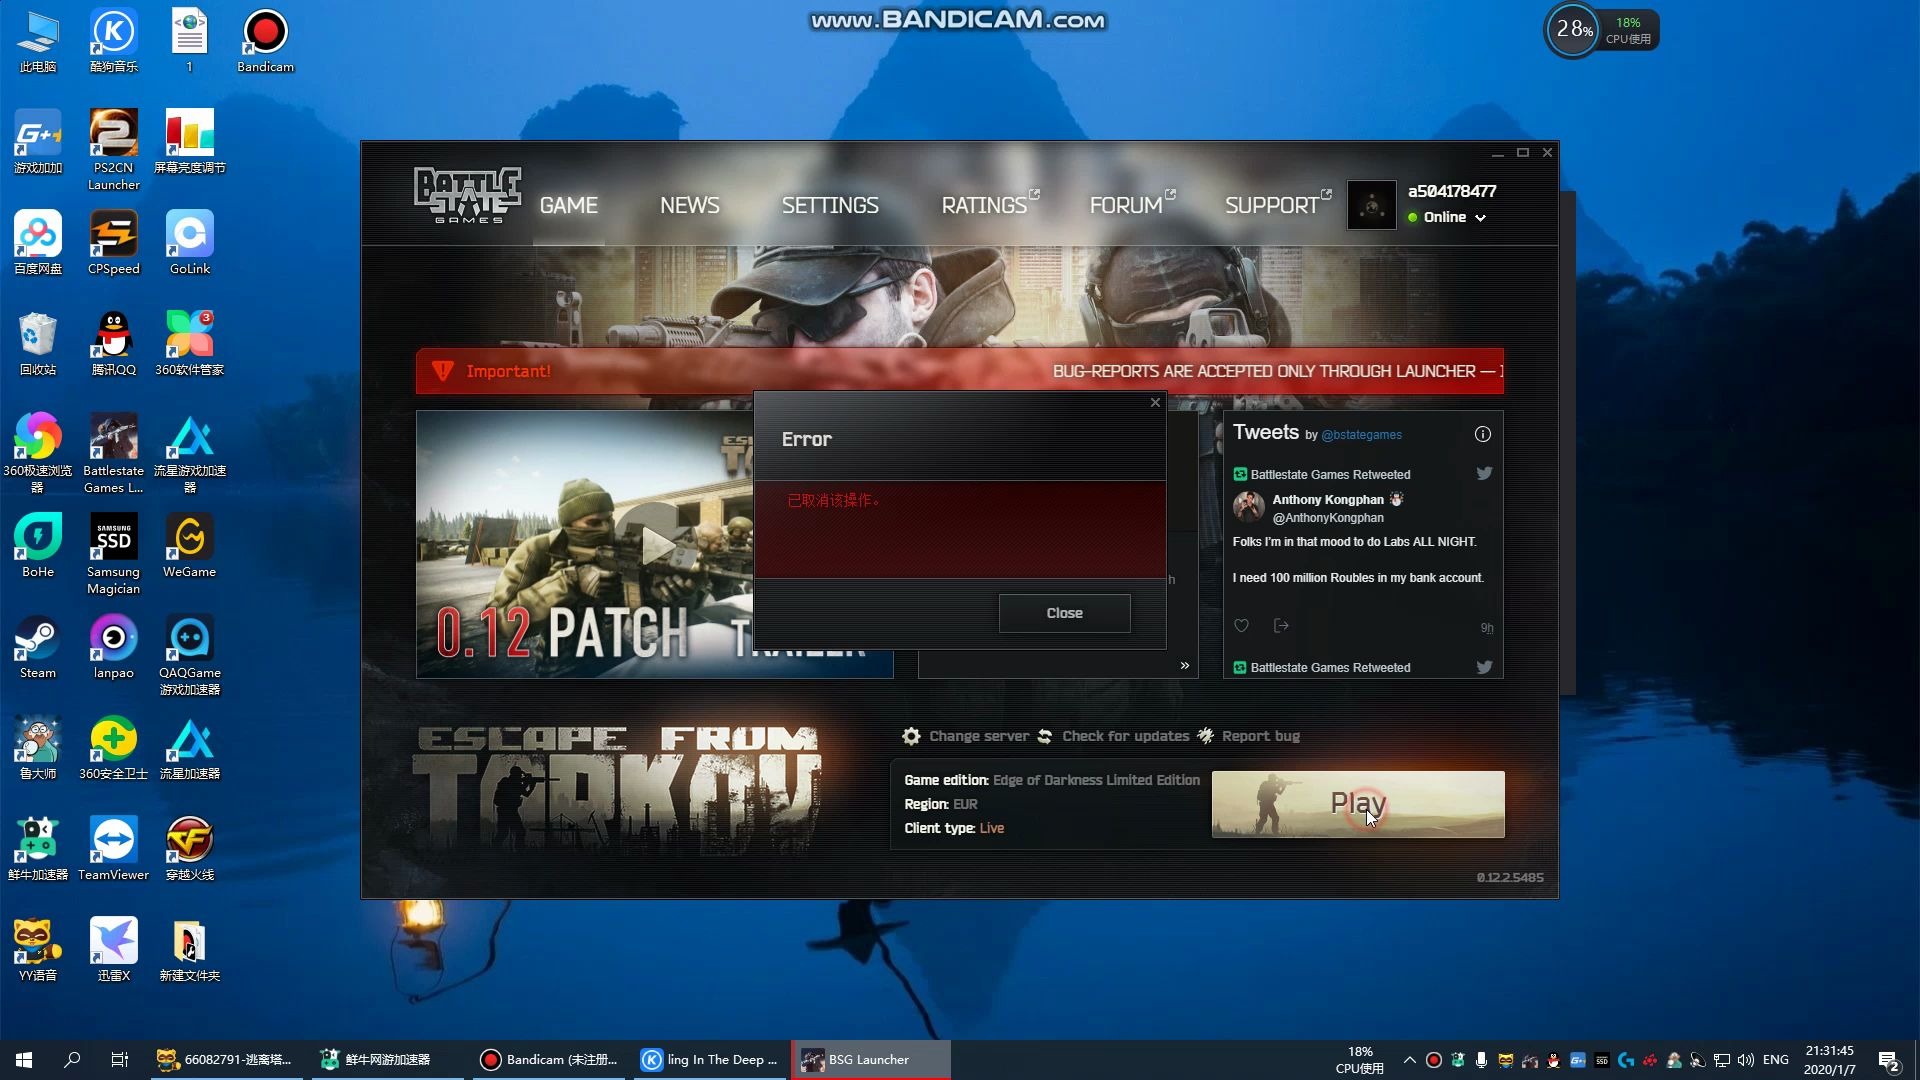Open the 酷狗音乐 desktop icon

113,42
